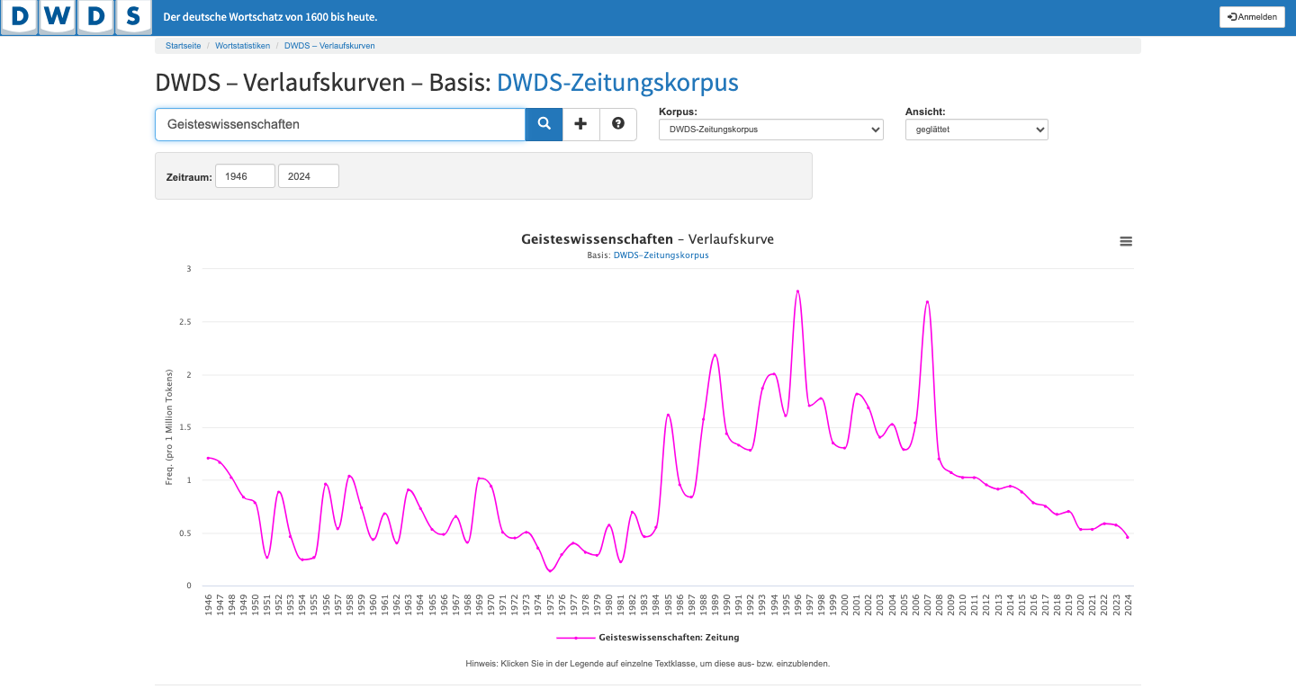Image resolution: width=1296 pixels, height=698 pixels.
Task: Click the chart title Geisteswissenschaften – Verlaufskurve
Action: [x=647, y=239]
